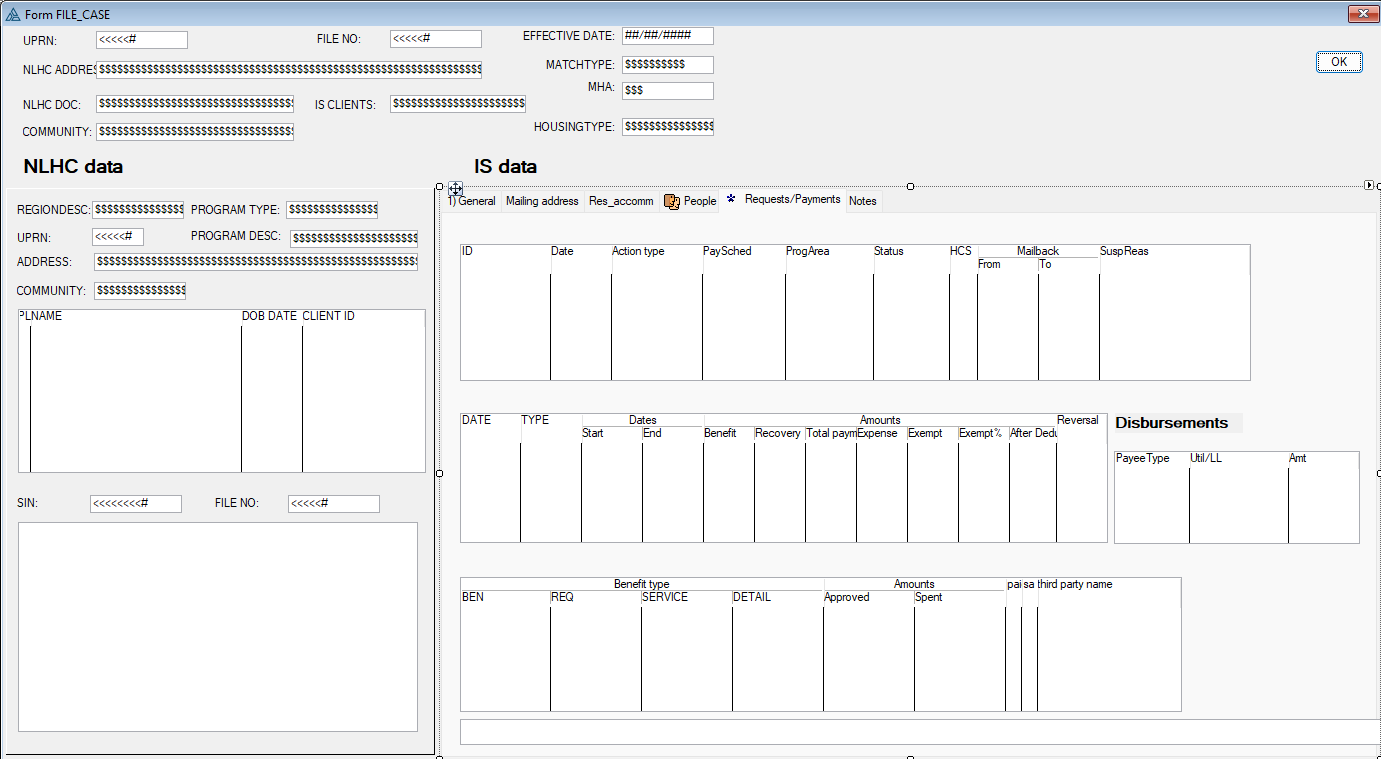This screenshot has height=759, width=1381.
Task: Switch to the 1) General tab
Action: [x=471, y=201]
